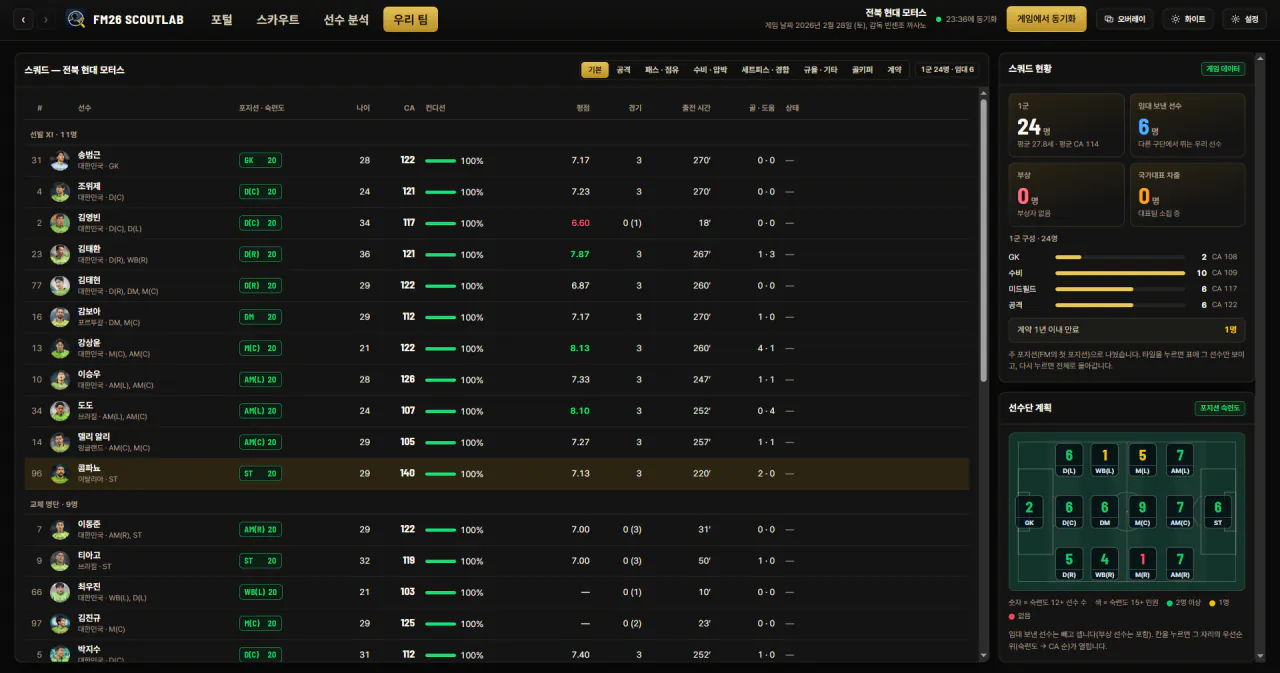Click 게임에서 동기화 sync button
The image size is (1280, 673).
1046,19
